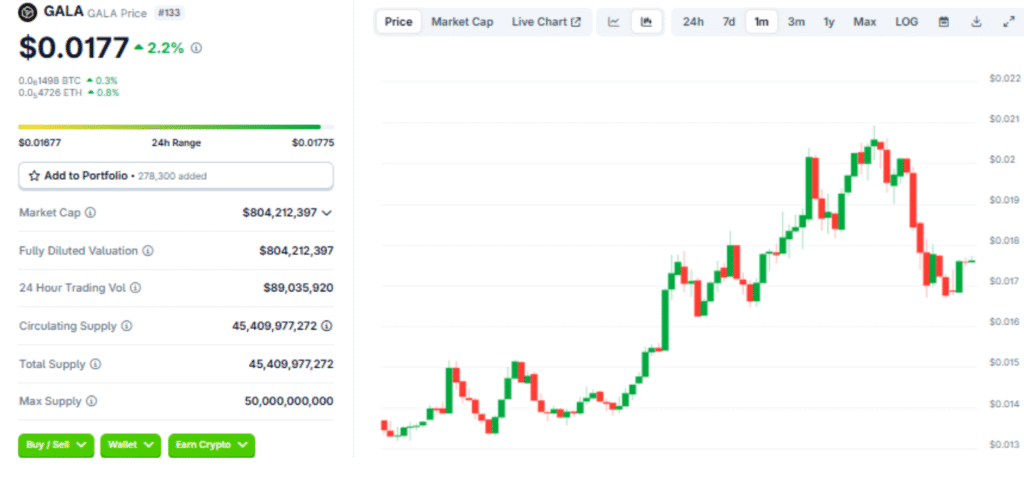Expand the Earn Crypto dropdown

point(211,445)
